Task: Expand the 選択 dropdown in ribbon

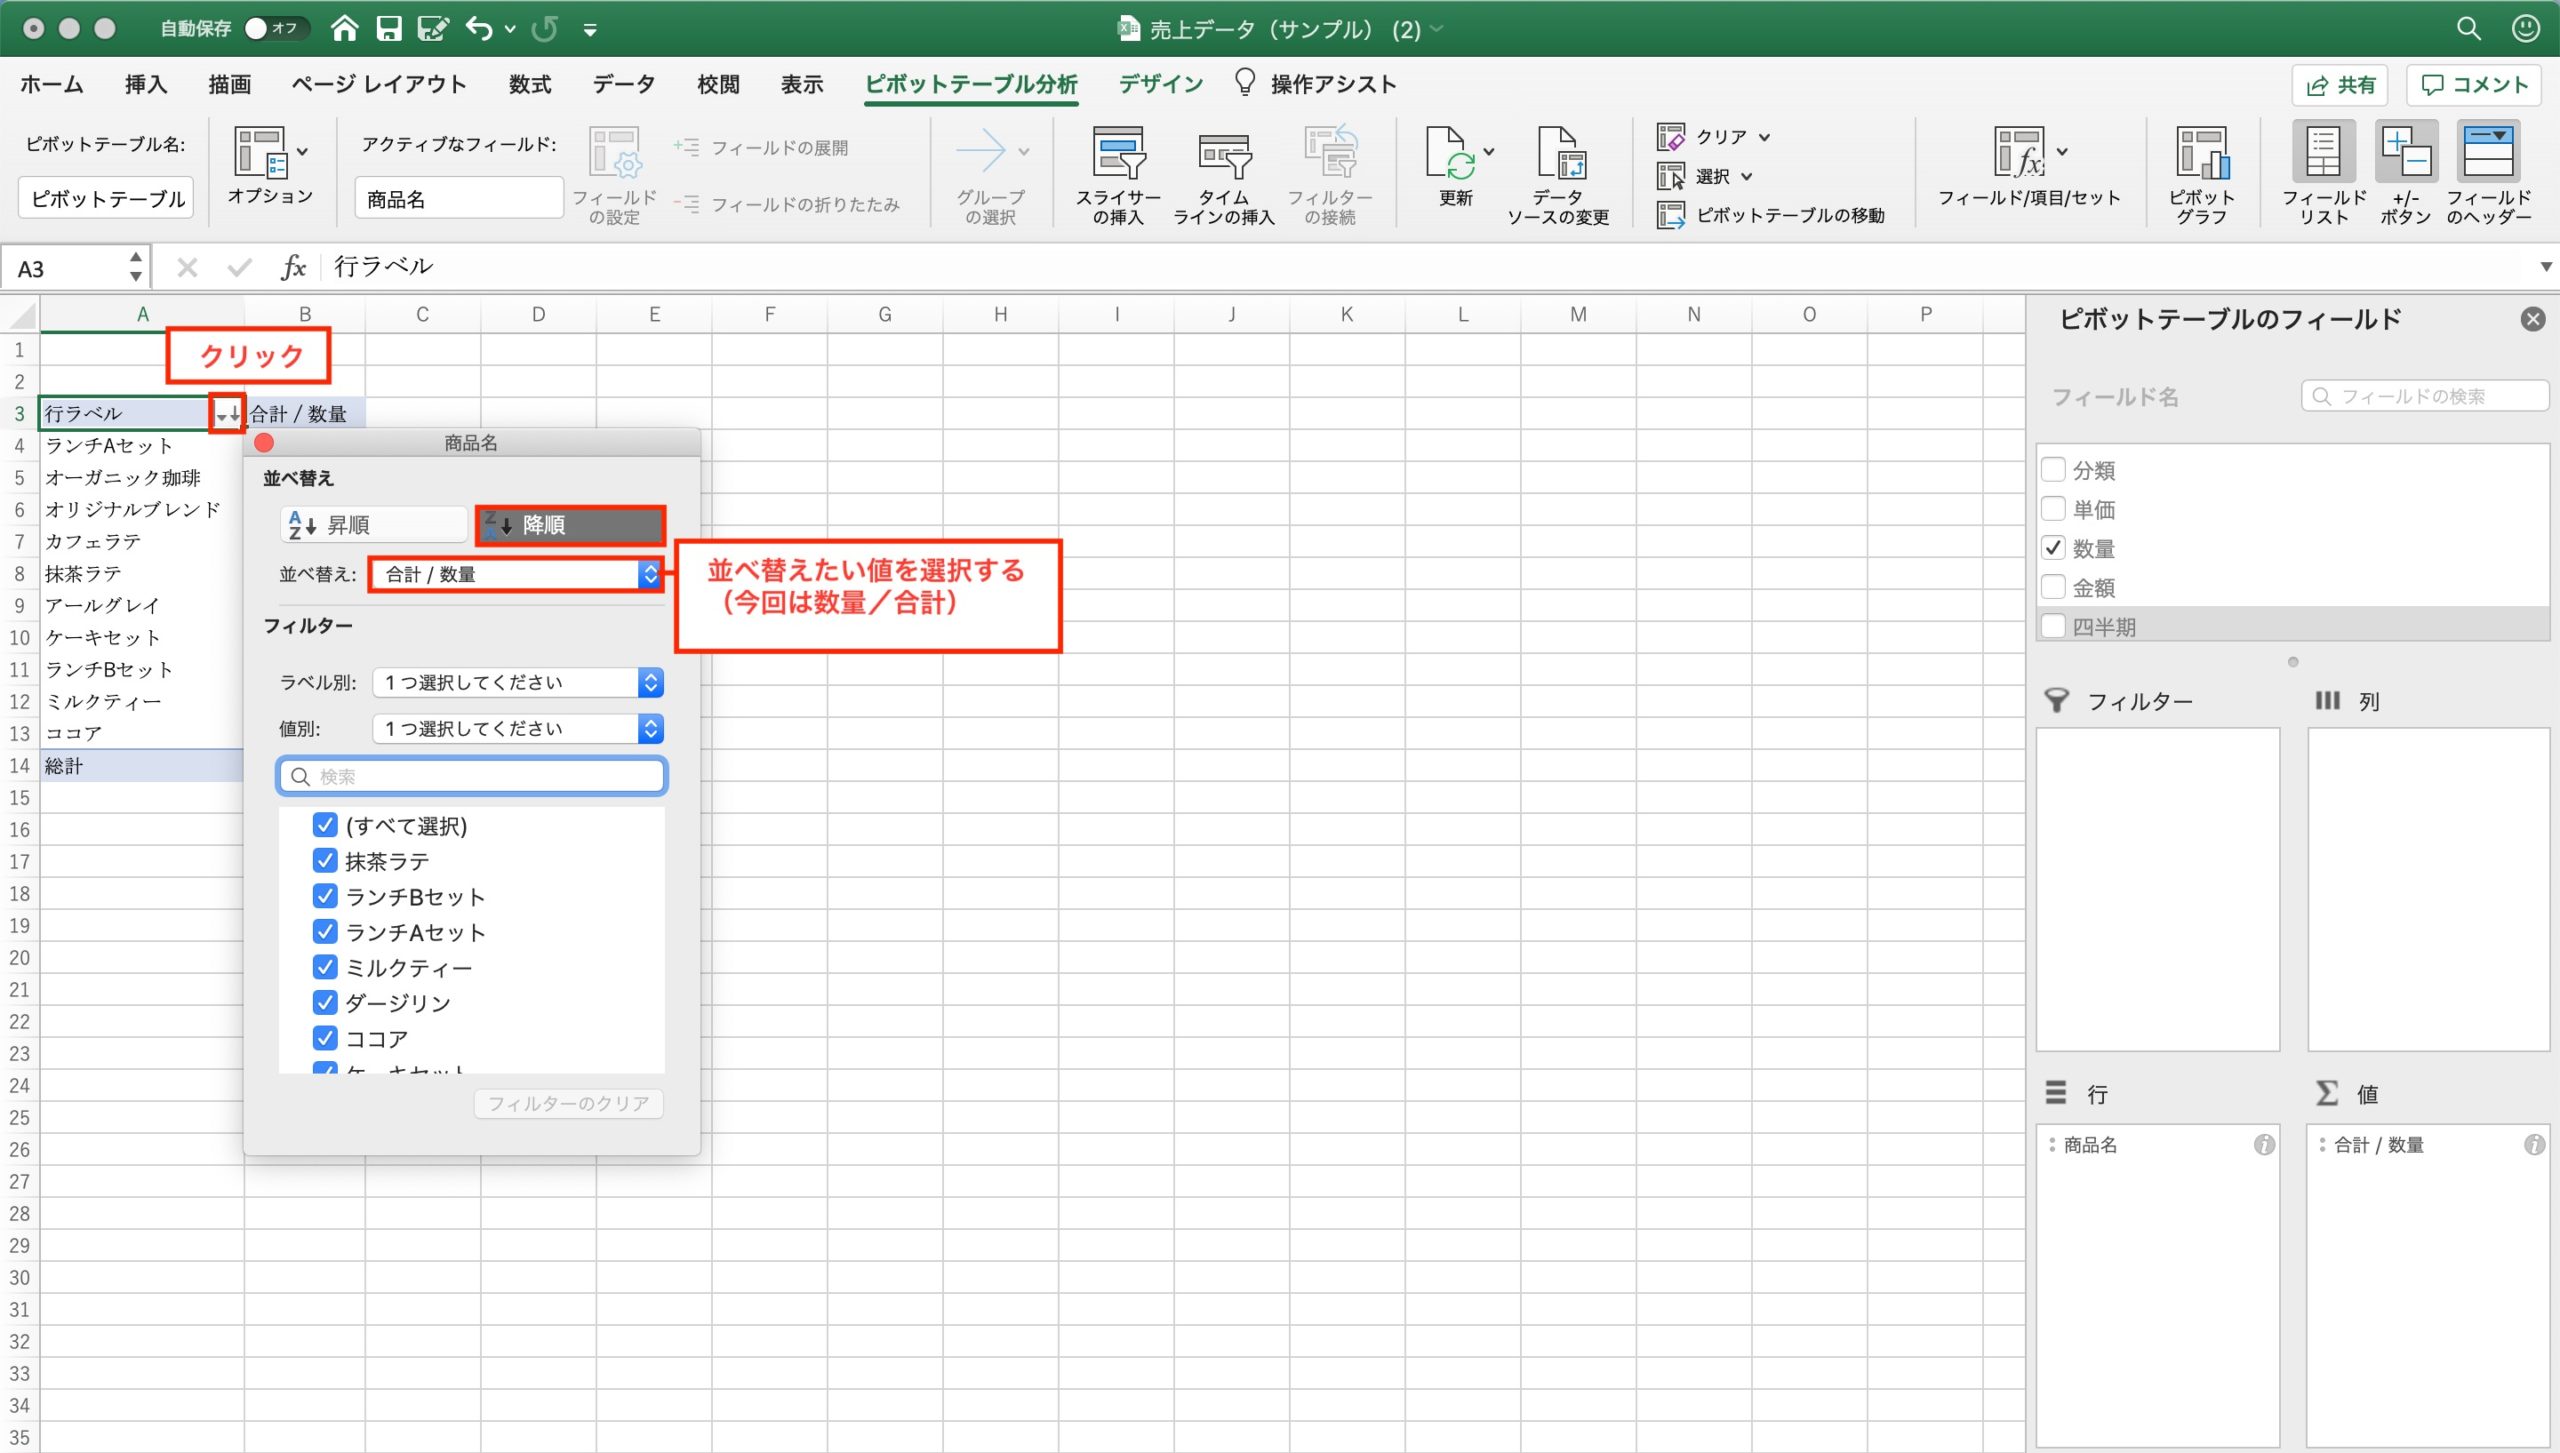Action: [1747, 176]
